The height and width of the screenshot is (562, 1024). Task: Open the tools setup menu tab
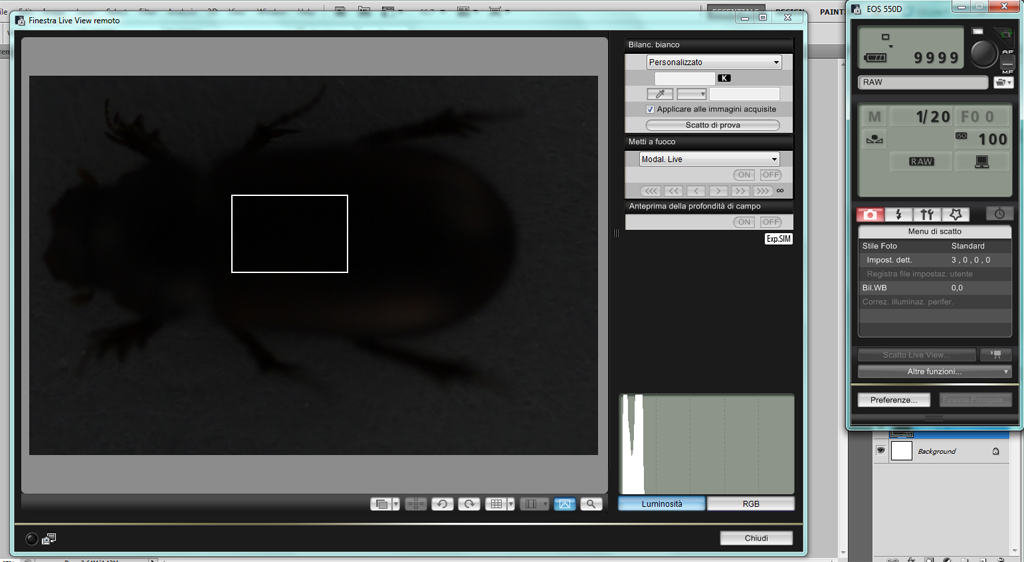(x=927, y=214)
